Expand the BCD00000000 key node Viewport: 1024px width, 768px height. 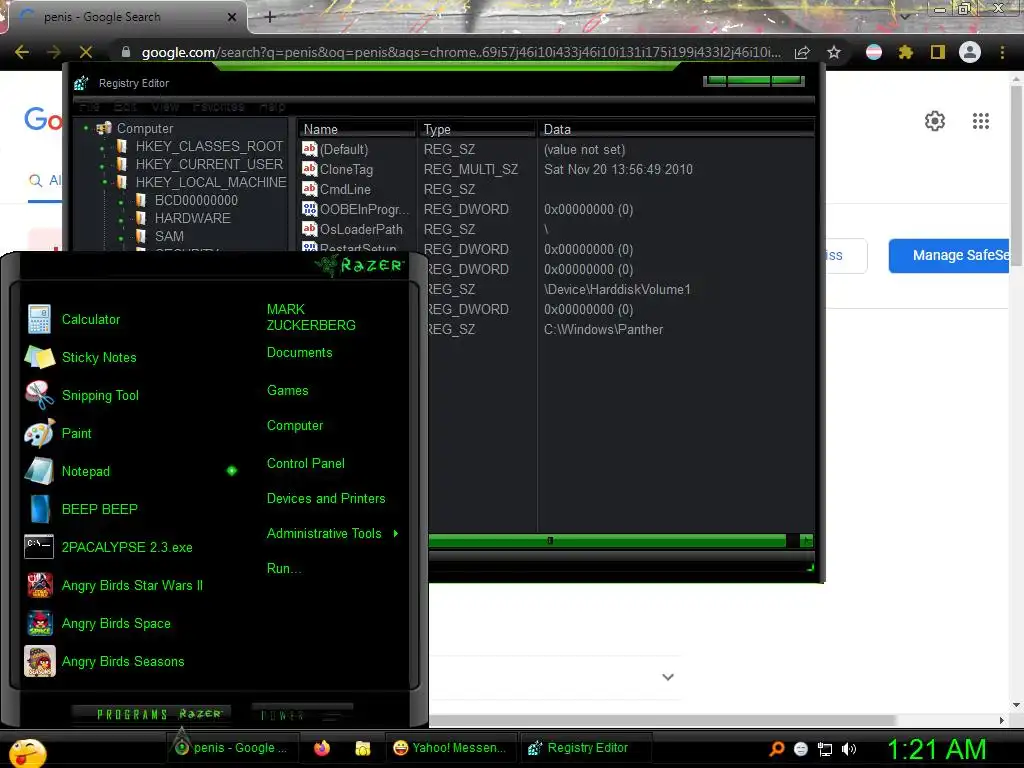click(121, 202)
